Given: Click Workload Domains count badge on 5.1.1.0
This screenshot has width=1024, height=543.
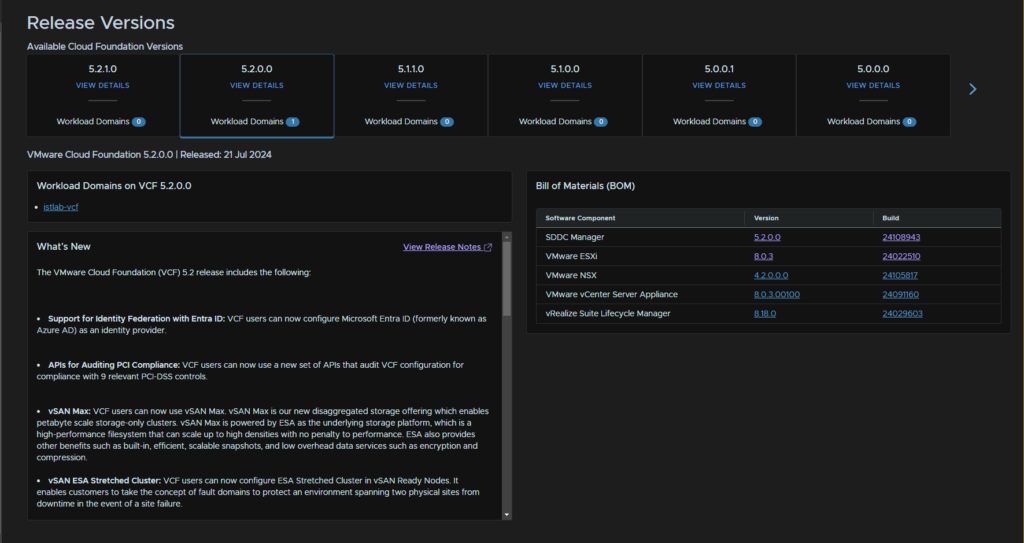Looking at the screenshot, I should (447, 122).
